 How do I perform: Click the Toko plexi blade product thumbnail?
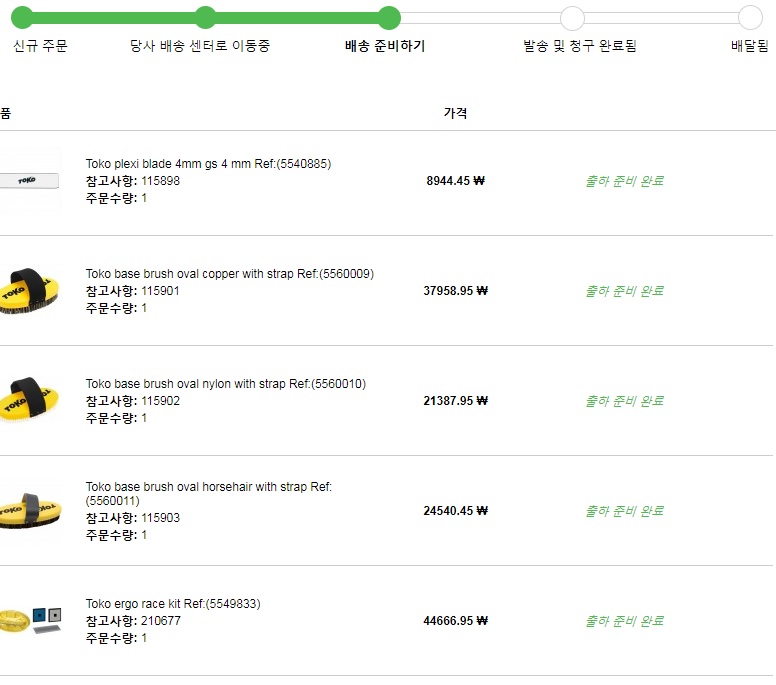pyautogui.click(x=29, y=181)
